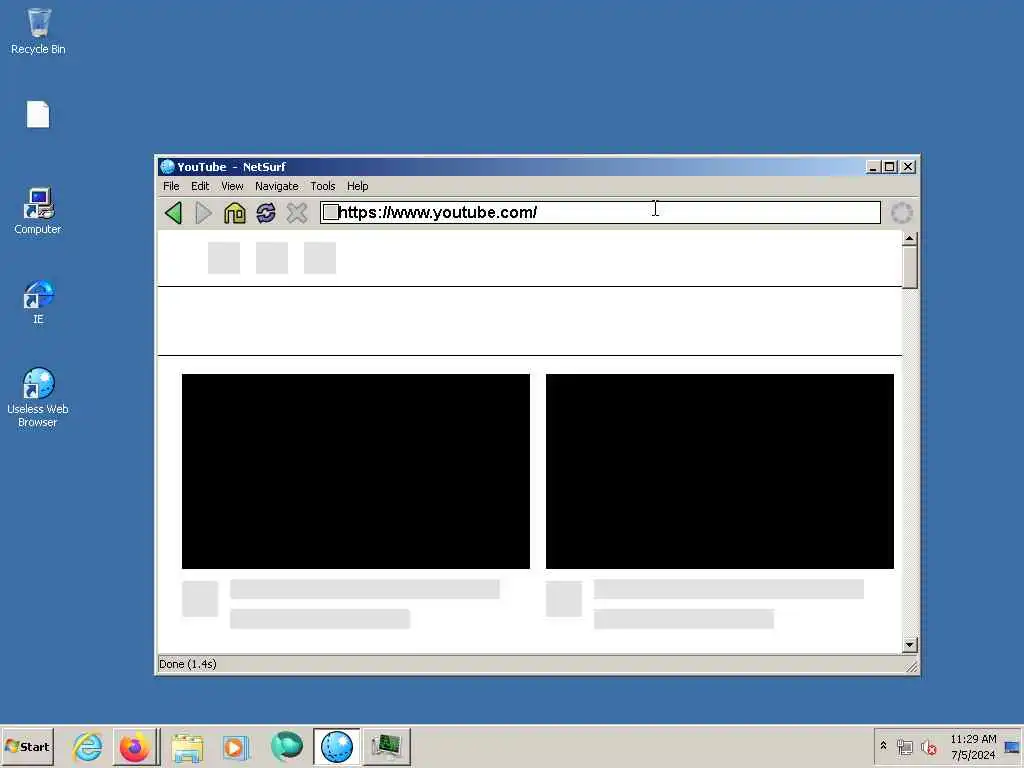Open the View menu
This screenshot has height=768, width=1024.
[x=232, y=186]
